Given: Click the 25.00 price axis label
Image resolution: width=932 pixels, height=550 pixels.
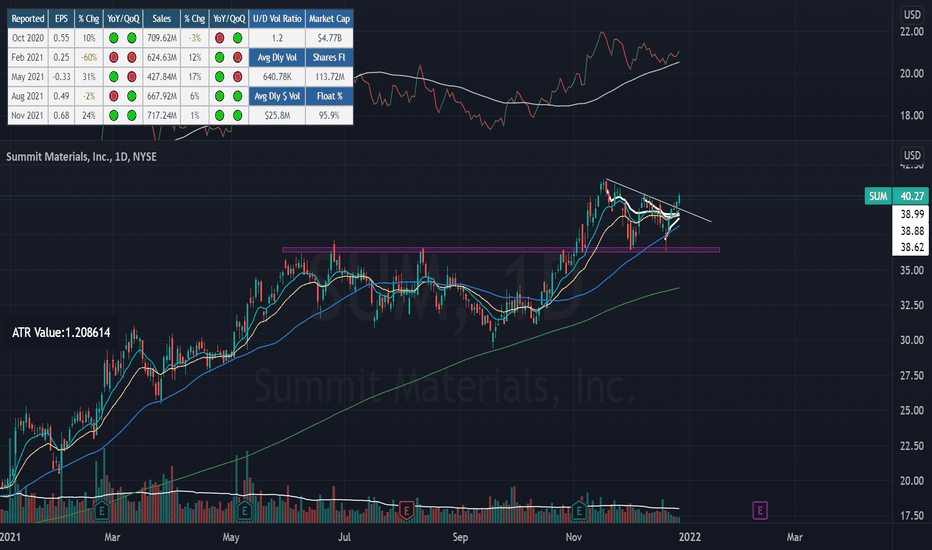Looking at the screenshot, I should (912, 410).
